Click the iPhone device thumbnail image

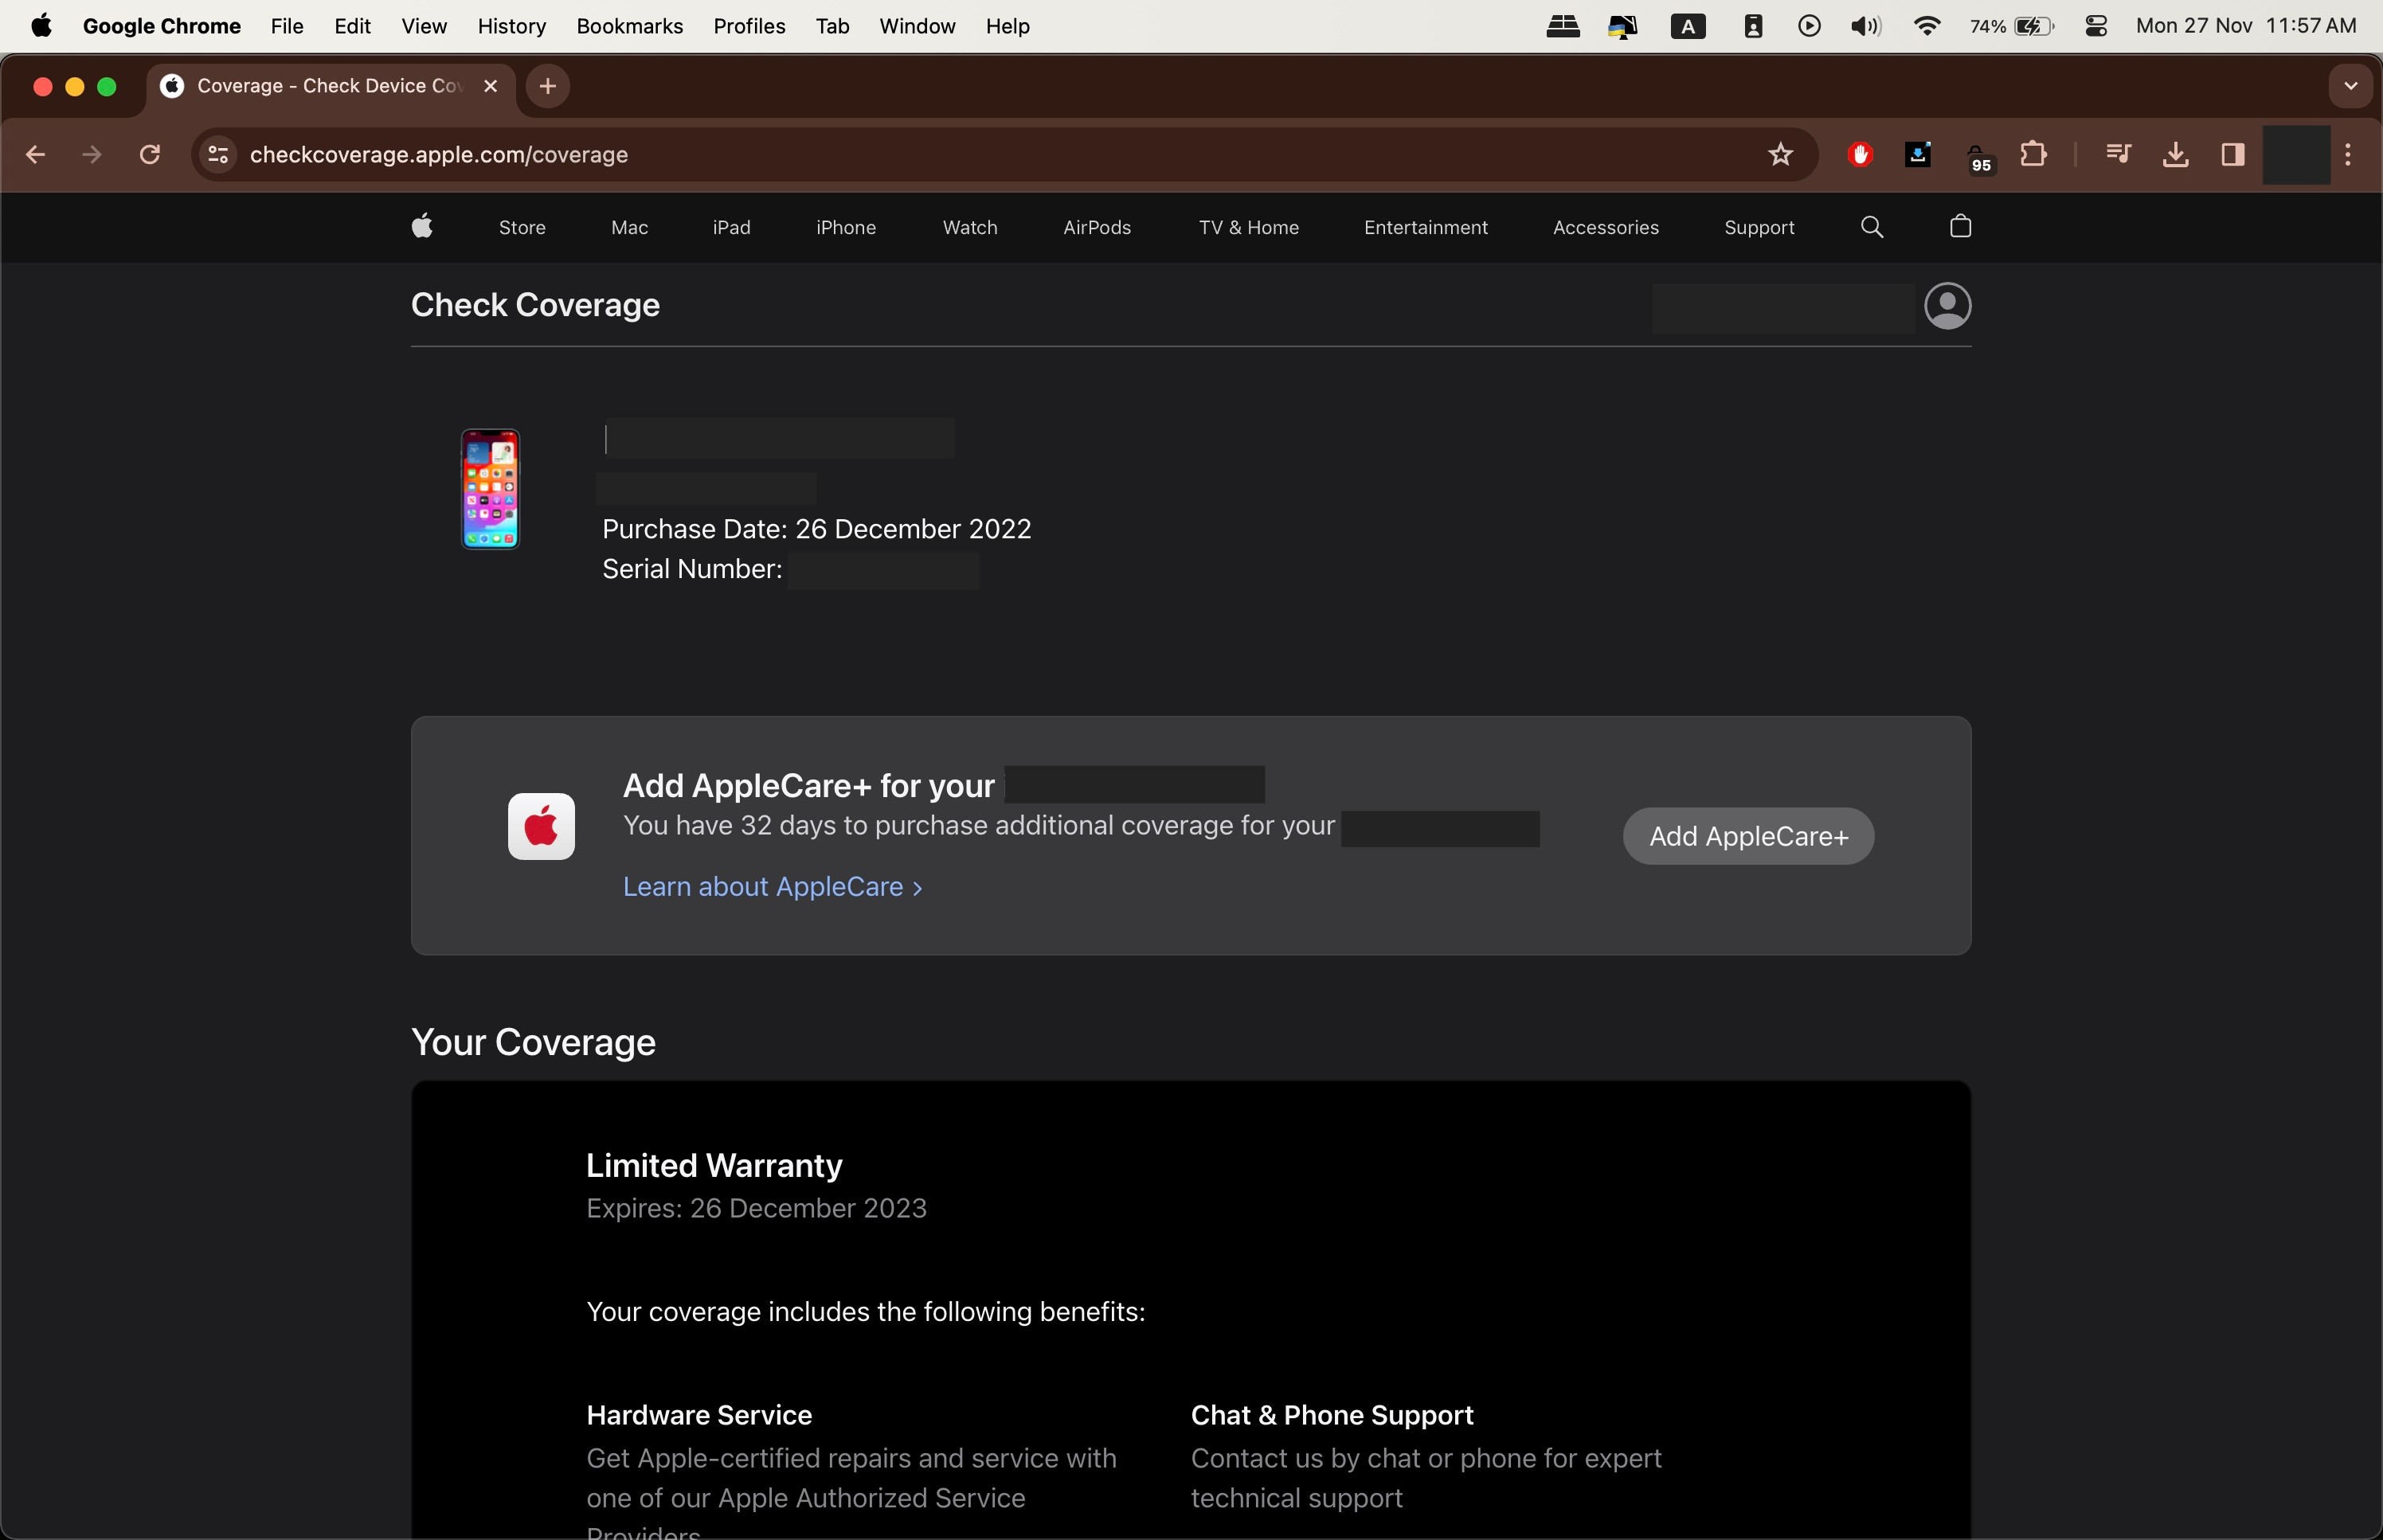pyautogui.click(x=490, y=489)
